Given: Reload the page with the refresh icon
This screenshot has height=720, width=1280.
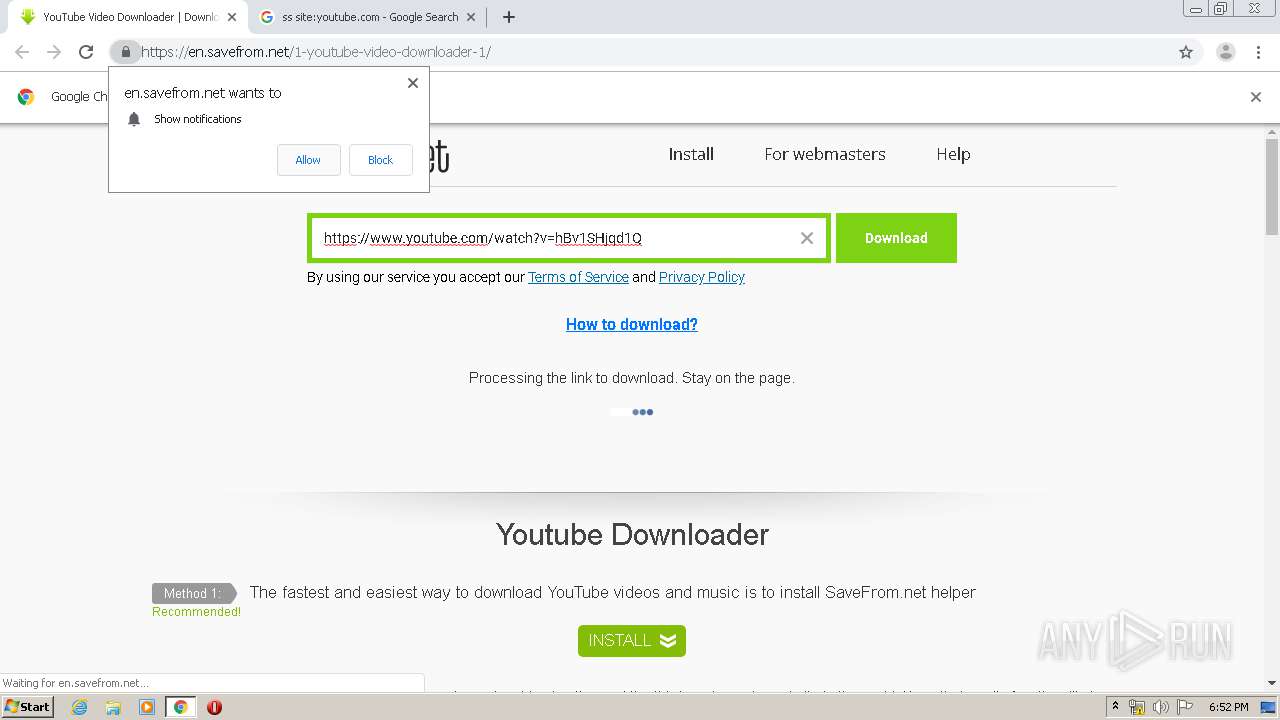Looking at the screenshot, I should click(x=86, y=52).
